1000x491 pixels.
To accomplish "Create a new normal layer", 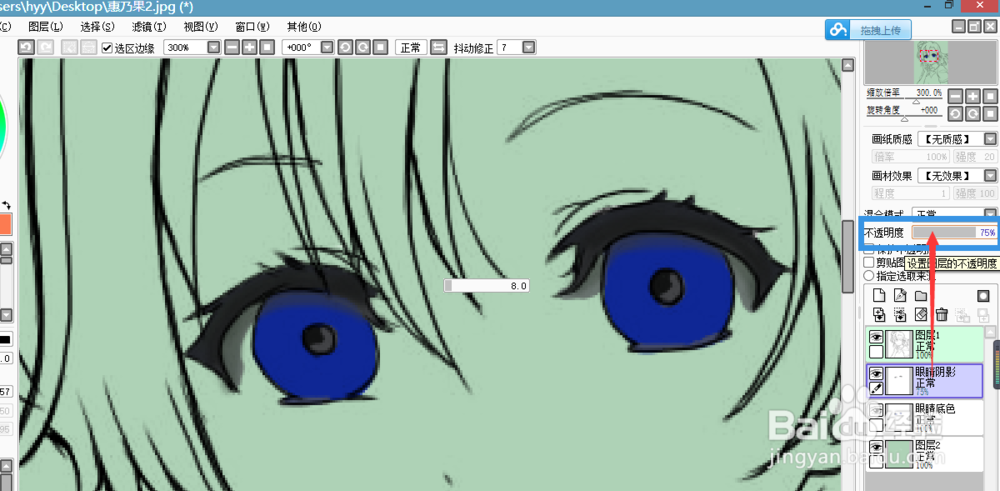I will (879, 296).
